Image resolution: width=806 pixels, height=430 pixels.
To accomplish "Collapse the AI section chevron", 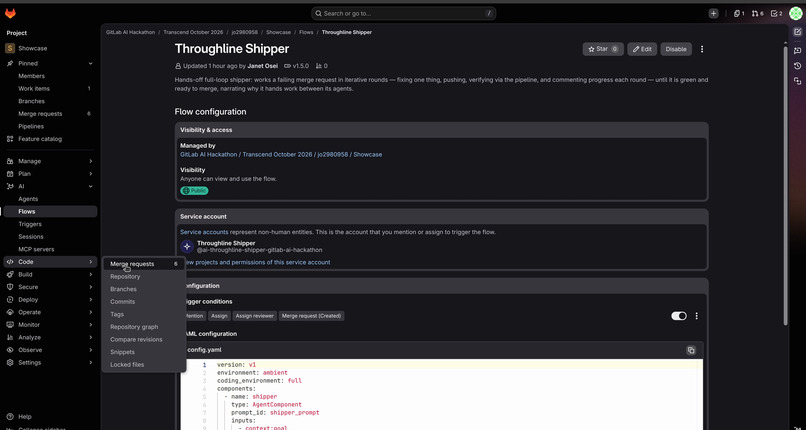I will tap(90, 186).
